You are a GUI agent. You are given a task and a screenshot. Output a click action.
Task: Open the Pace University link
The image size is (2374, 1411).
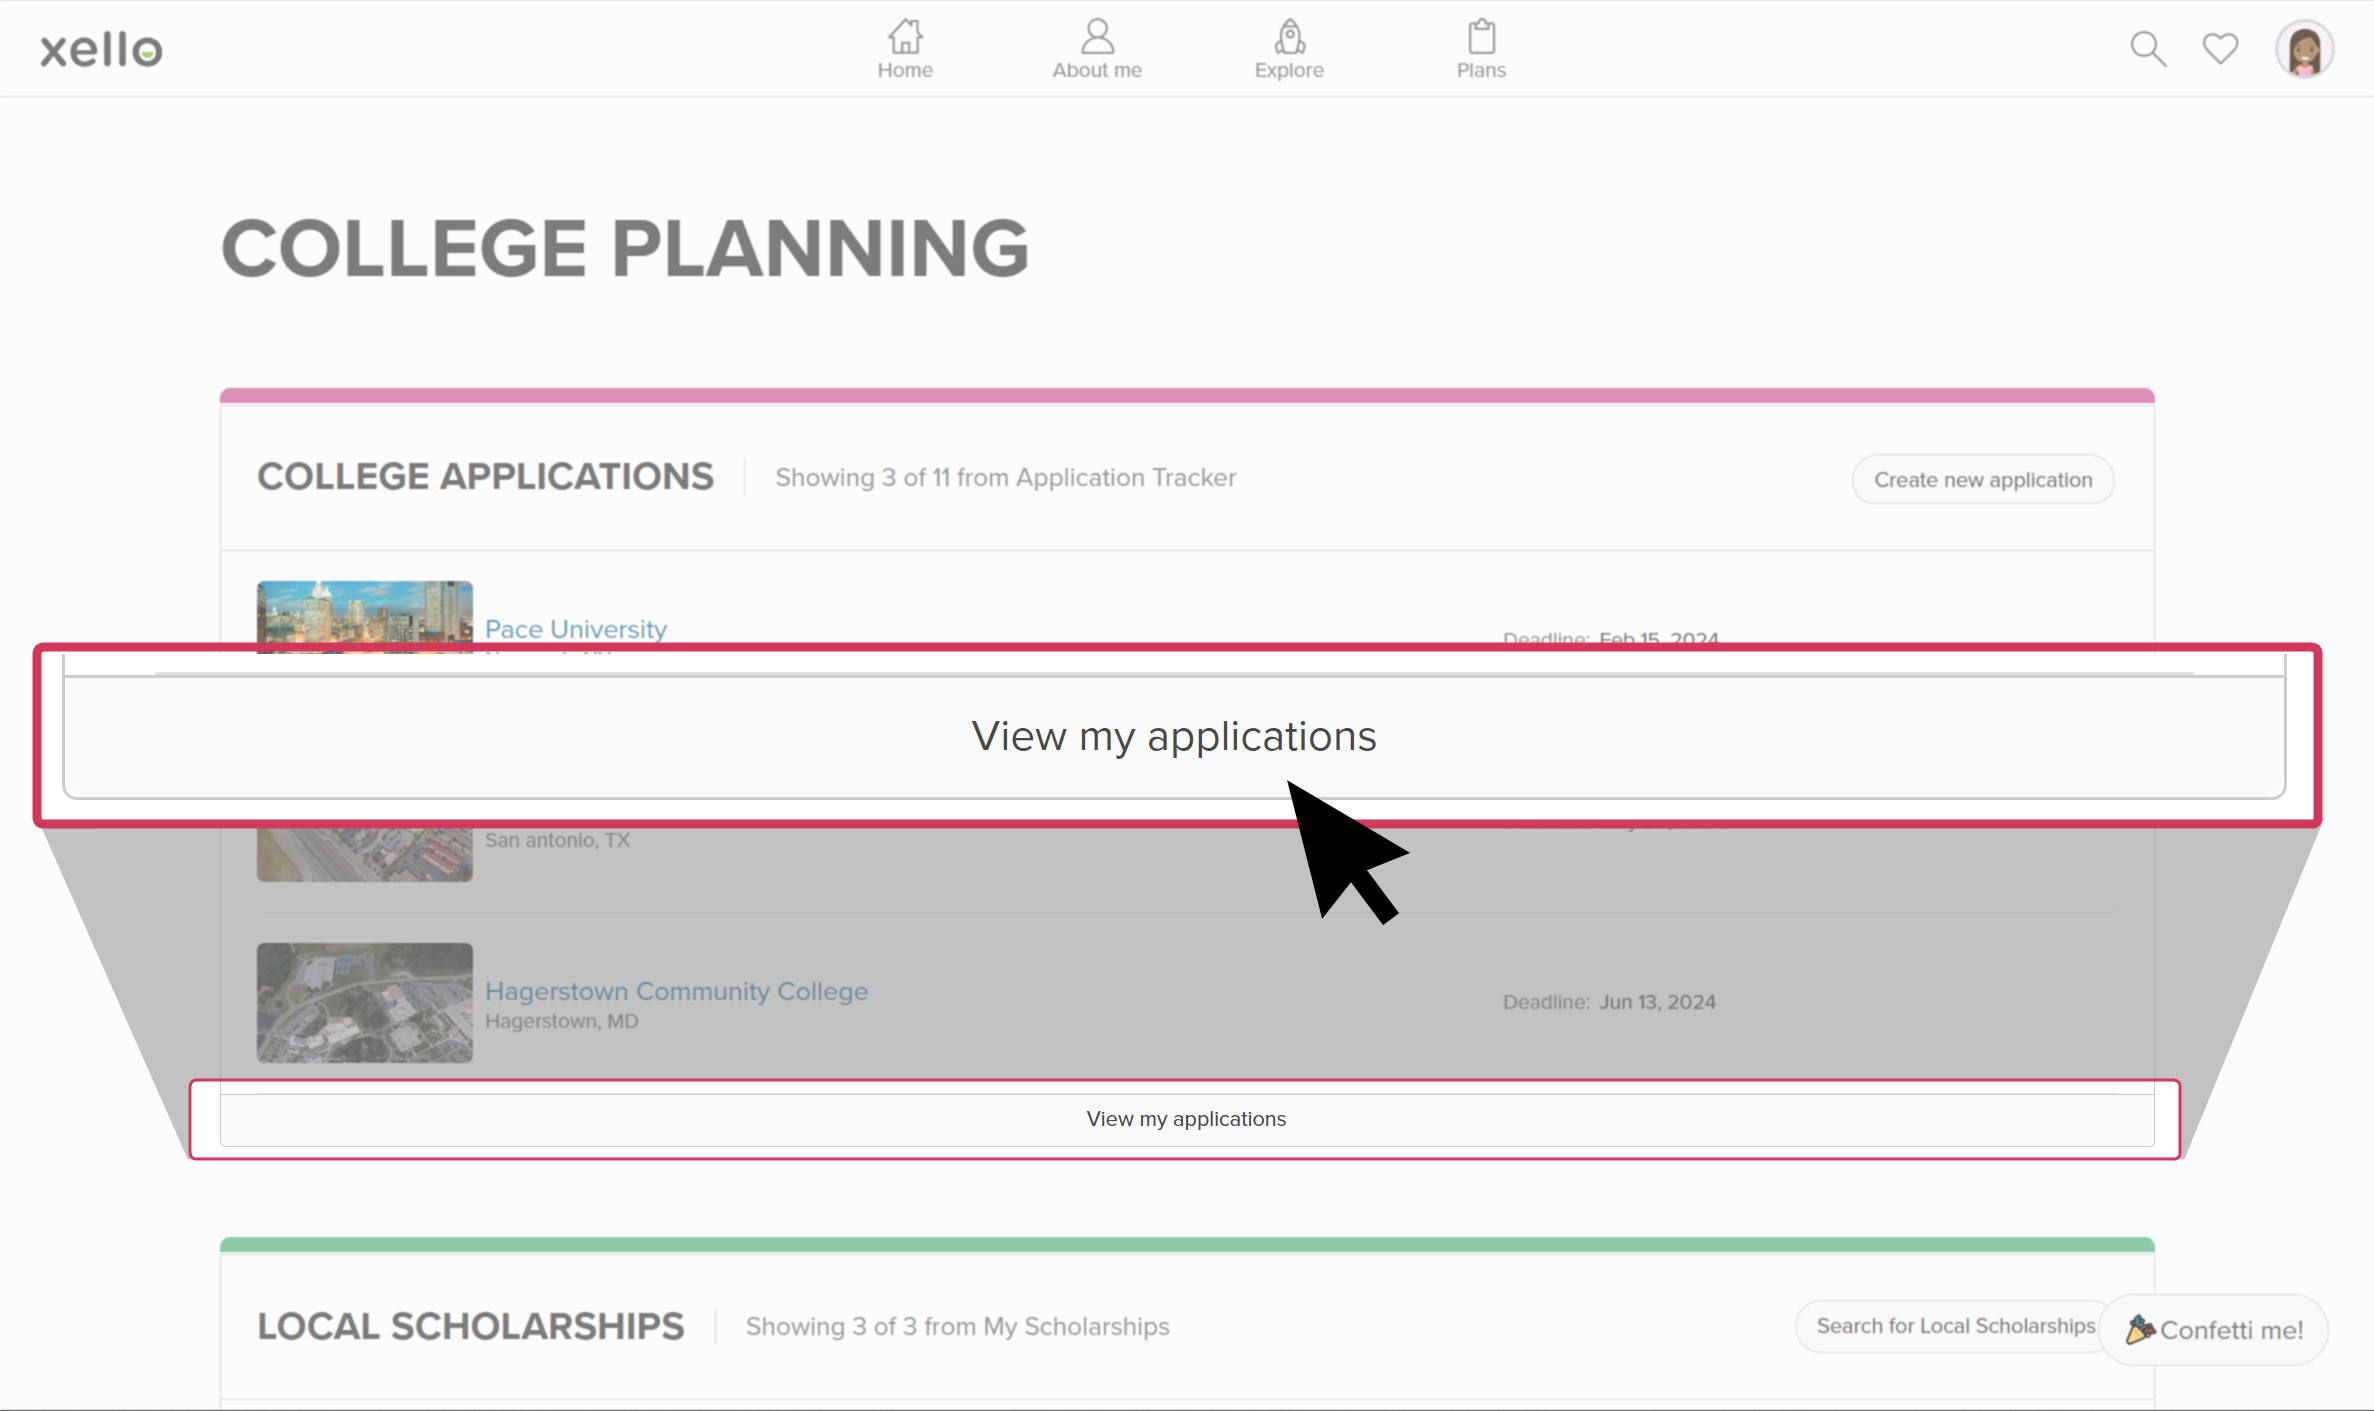(x=576, y=629)
